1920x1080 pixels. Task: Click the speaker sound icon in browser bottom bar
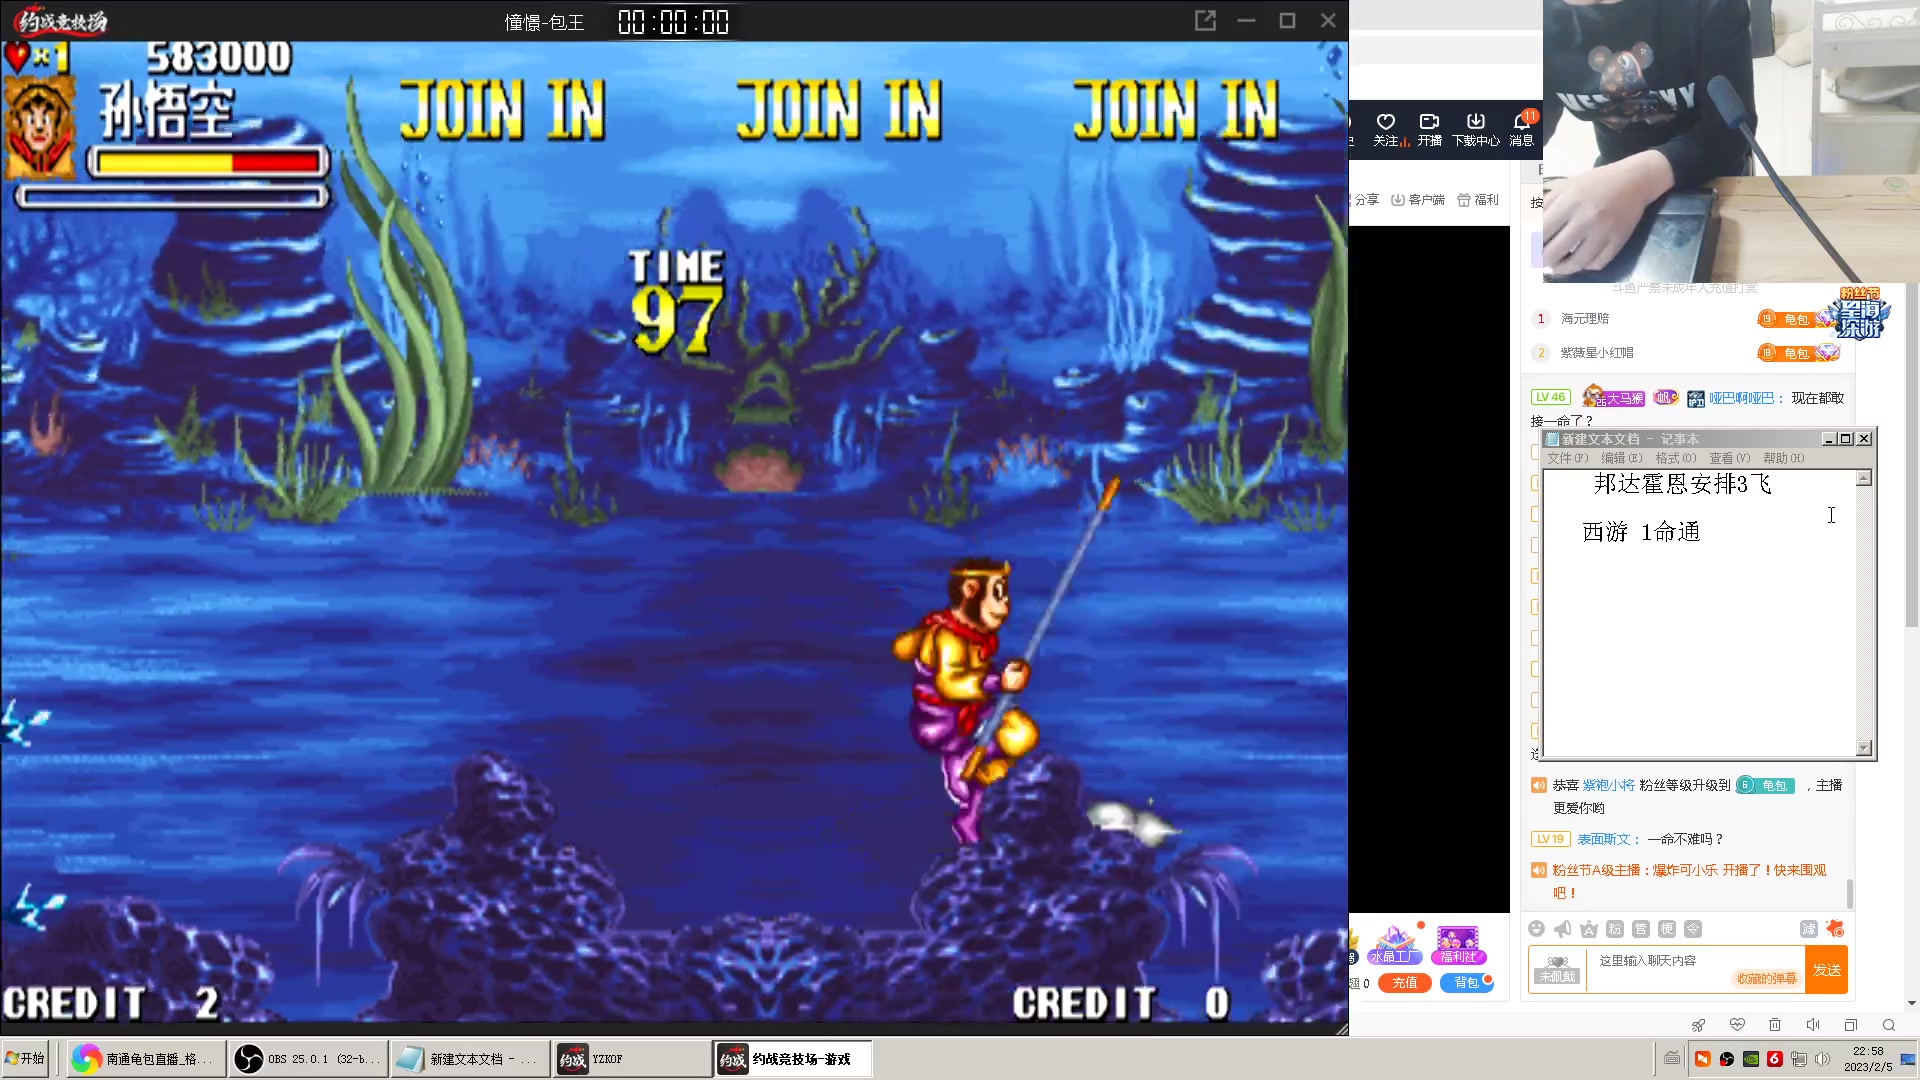1813,1025
